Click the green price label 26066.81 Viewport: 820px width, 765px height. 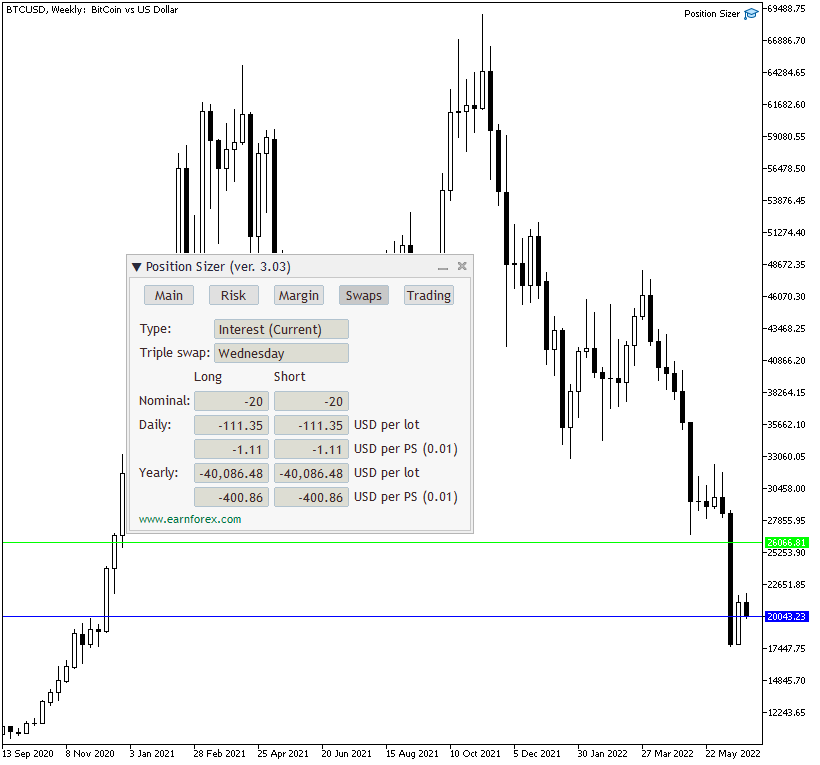click(x=786, y=541)
